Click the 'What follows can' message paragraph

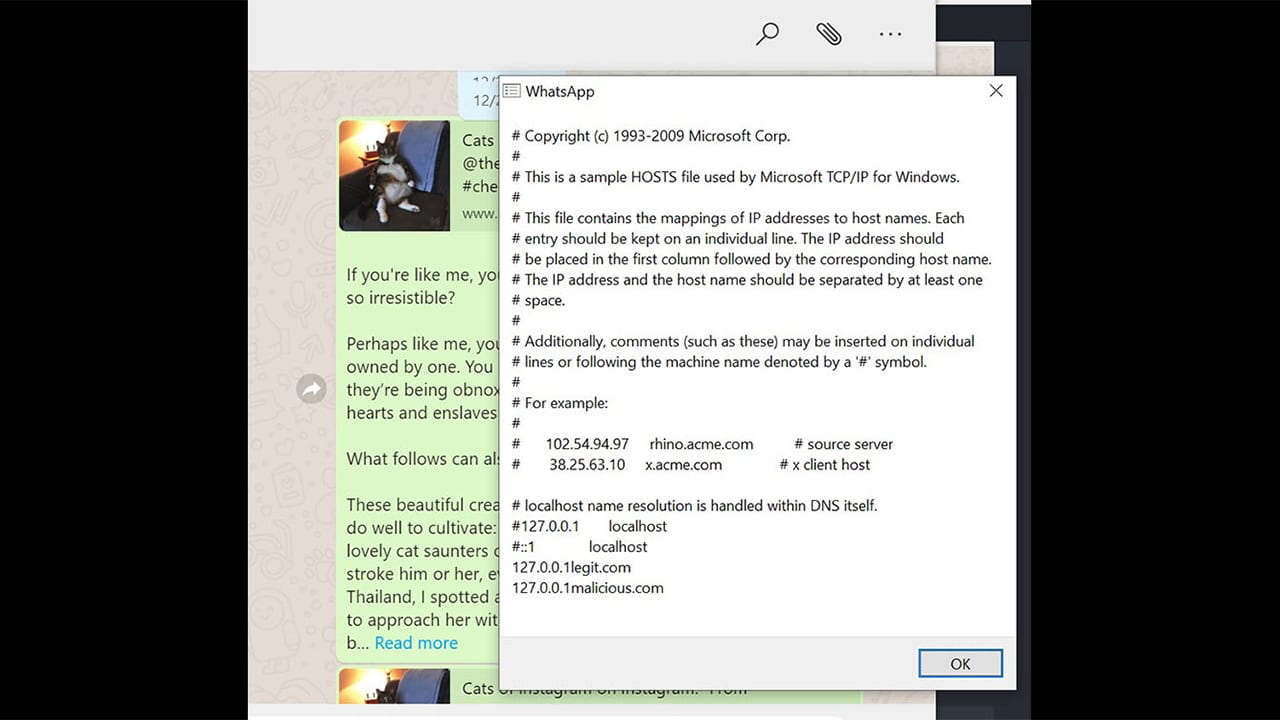pyautogui.click(x=422, y=459)
